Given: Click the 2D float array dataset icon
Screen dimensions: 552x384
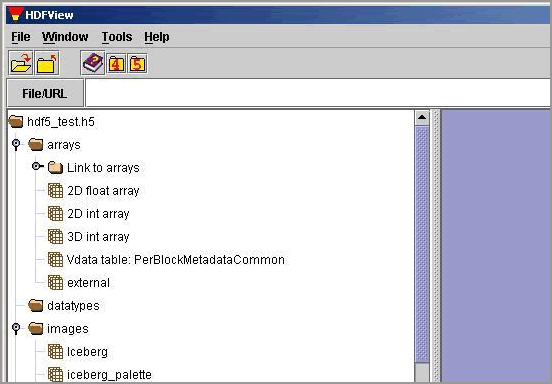Looking at the screenshot, I should [x=55, y=191].
